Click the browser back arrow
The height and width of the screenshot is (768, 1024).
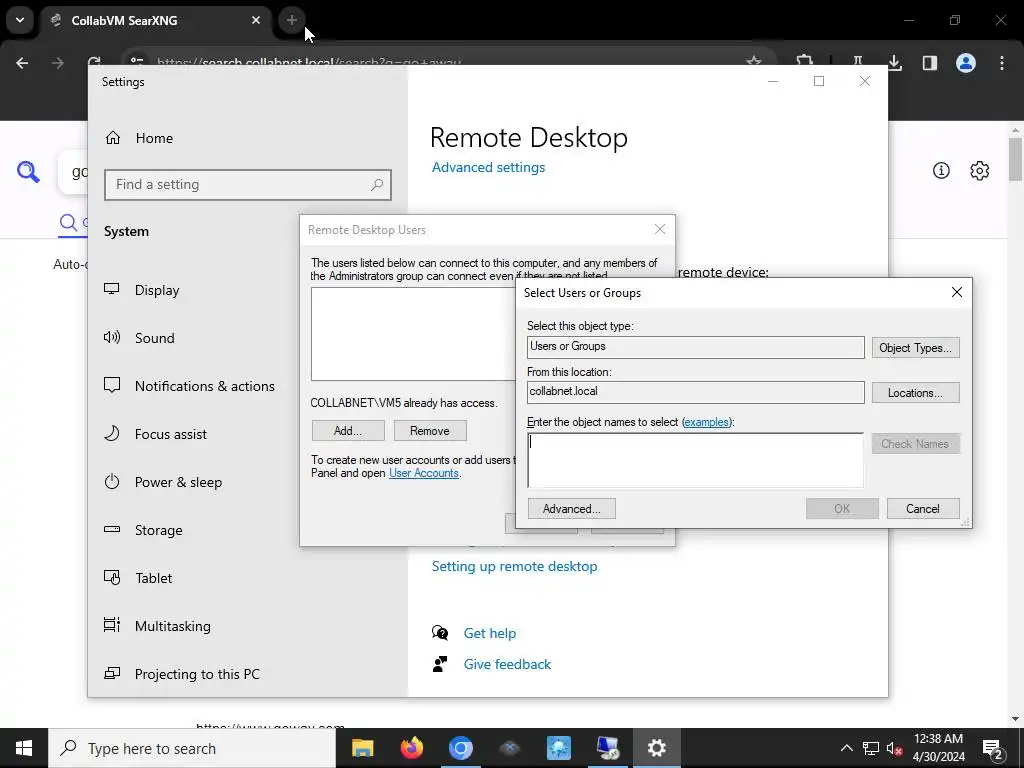tap(22, 63)
